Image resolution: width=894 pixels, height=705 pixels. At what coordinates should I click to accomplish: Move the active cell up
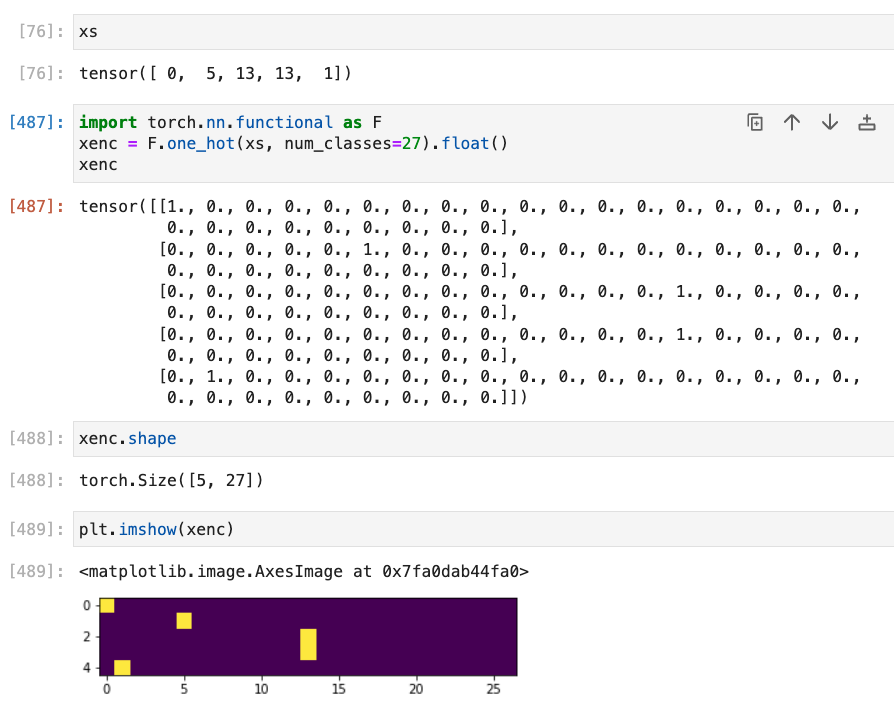tap(792, 123)
